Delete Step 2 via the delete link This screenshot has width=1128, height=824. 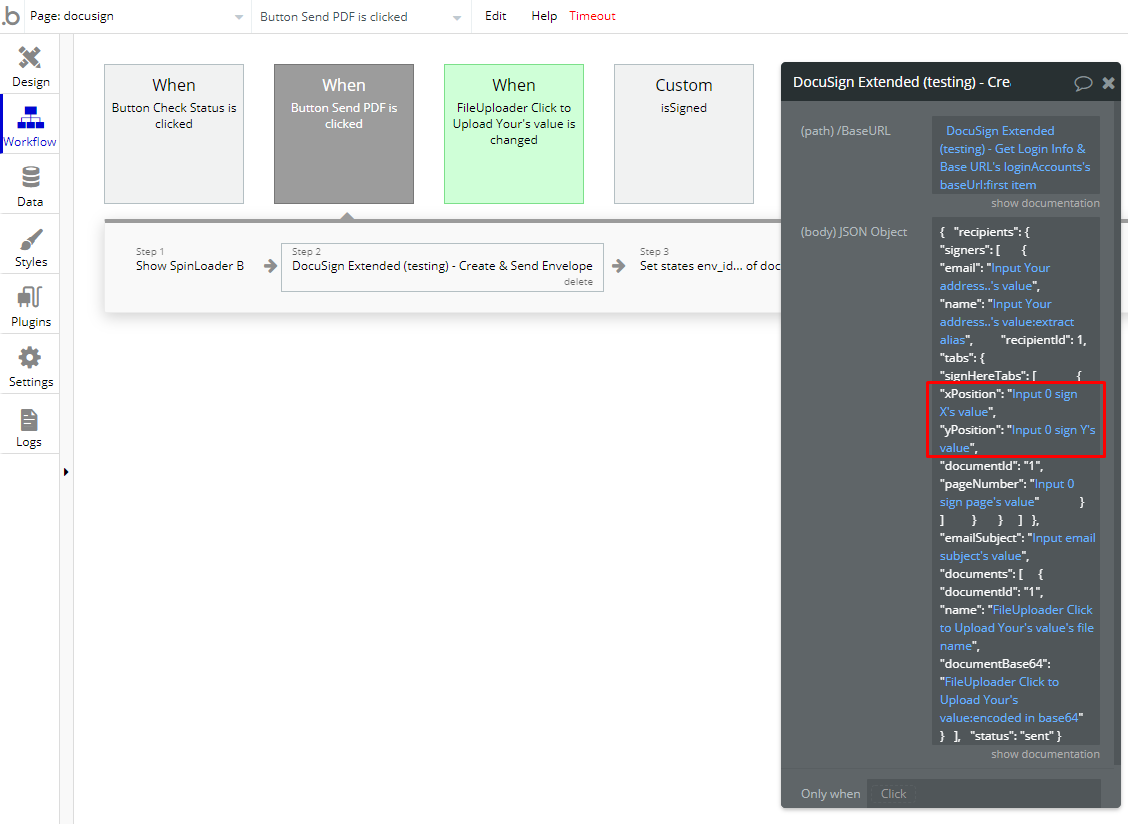point(578,282)
